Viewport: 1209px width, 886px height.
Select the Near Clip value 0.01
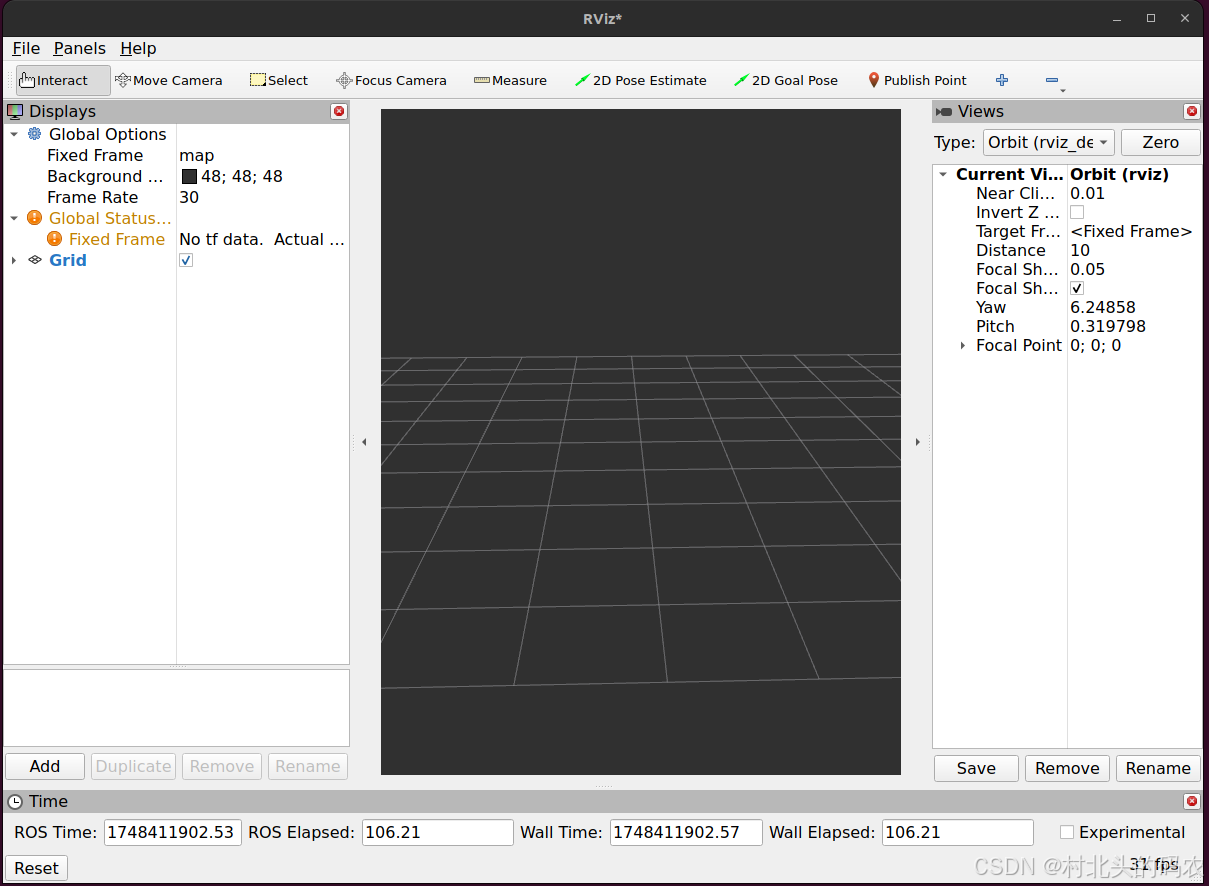(x=1087, y=193)
